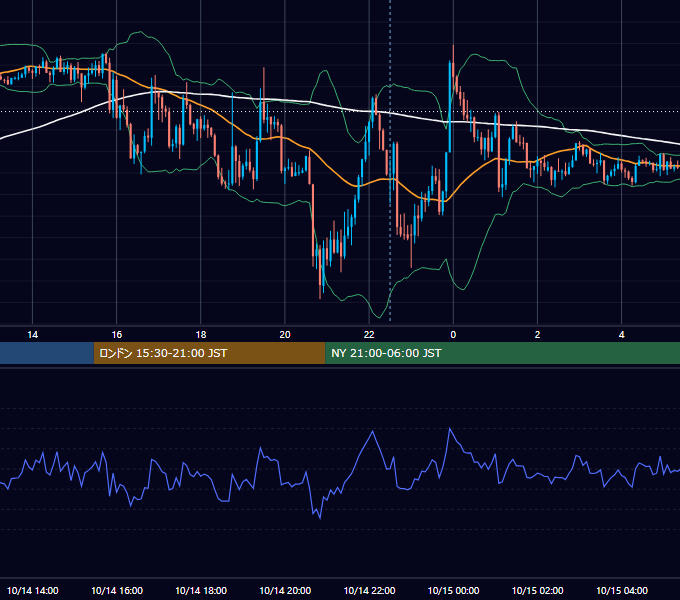The height and width of the screenshot is (600, 680).
Task: Click the oscillator peak at 10/15 00:00
Action: click(450, 429)
